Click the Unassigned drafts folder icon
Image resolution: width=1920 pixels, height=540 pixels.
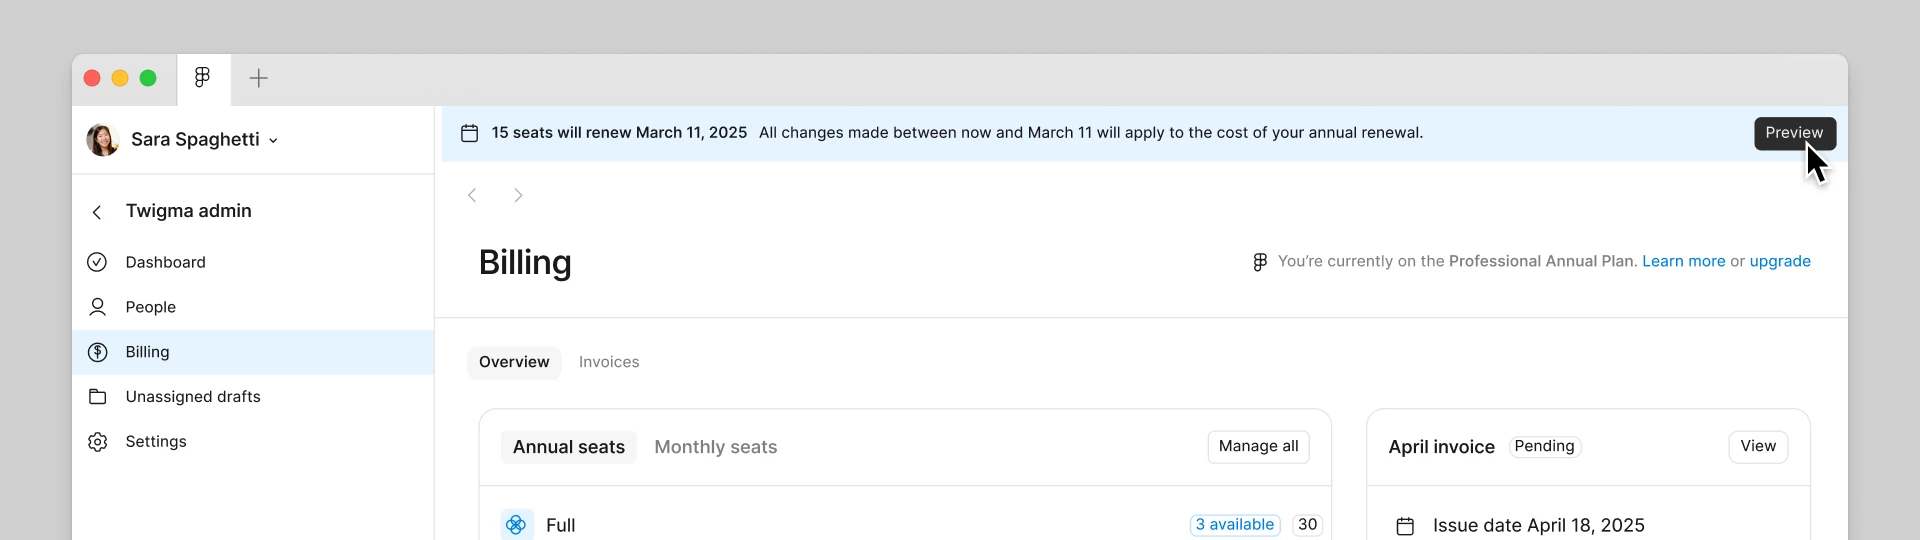point(97,397)
